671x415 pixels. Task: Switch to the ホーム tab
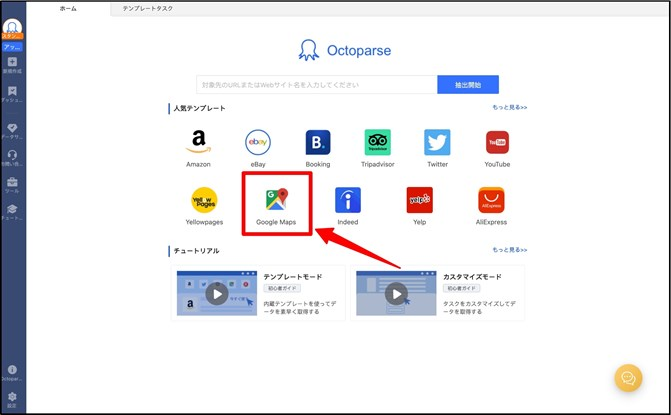coord(68,9)
